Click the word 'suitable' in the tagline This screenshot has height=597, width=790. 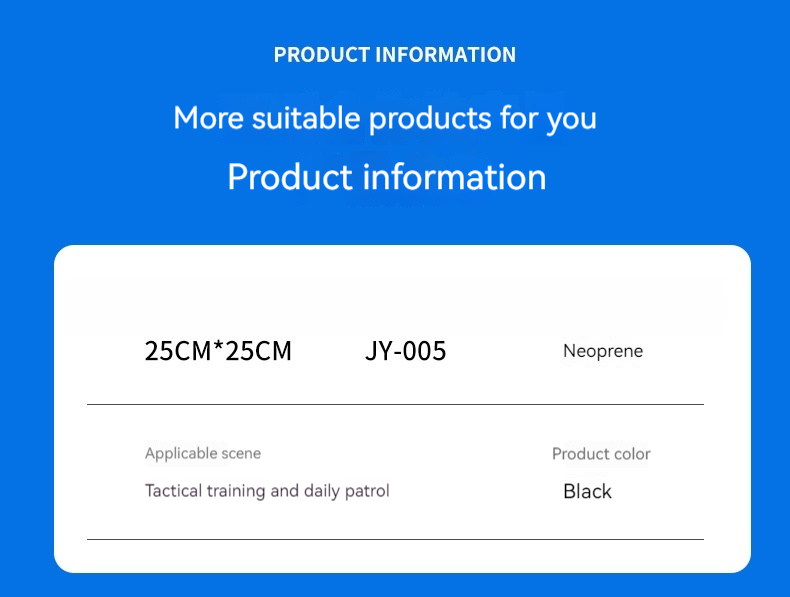coord(307,118)
